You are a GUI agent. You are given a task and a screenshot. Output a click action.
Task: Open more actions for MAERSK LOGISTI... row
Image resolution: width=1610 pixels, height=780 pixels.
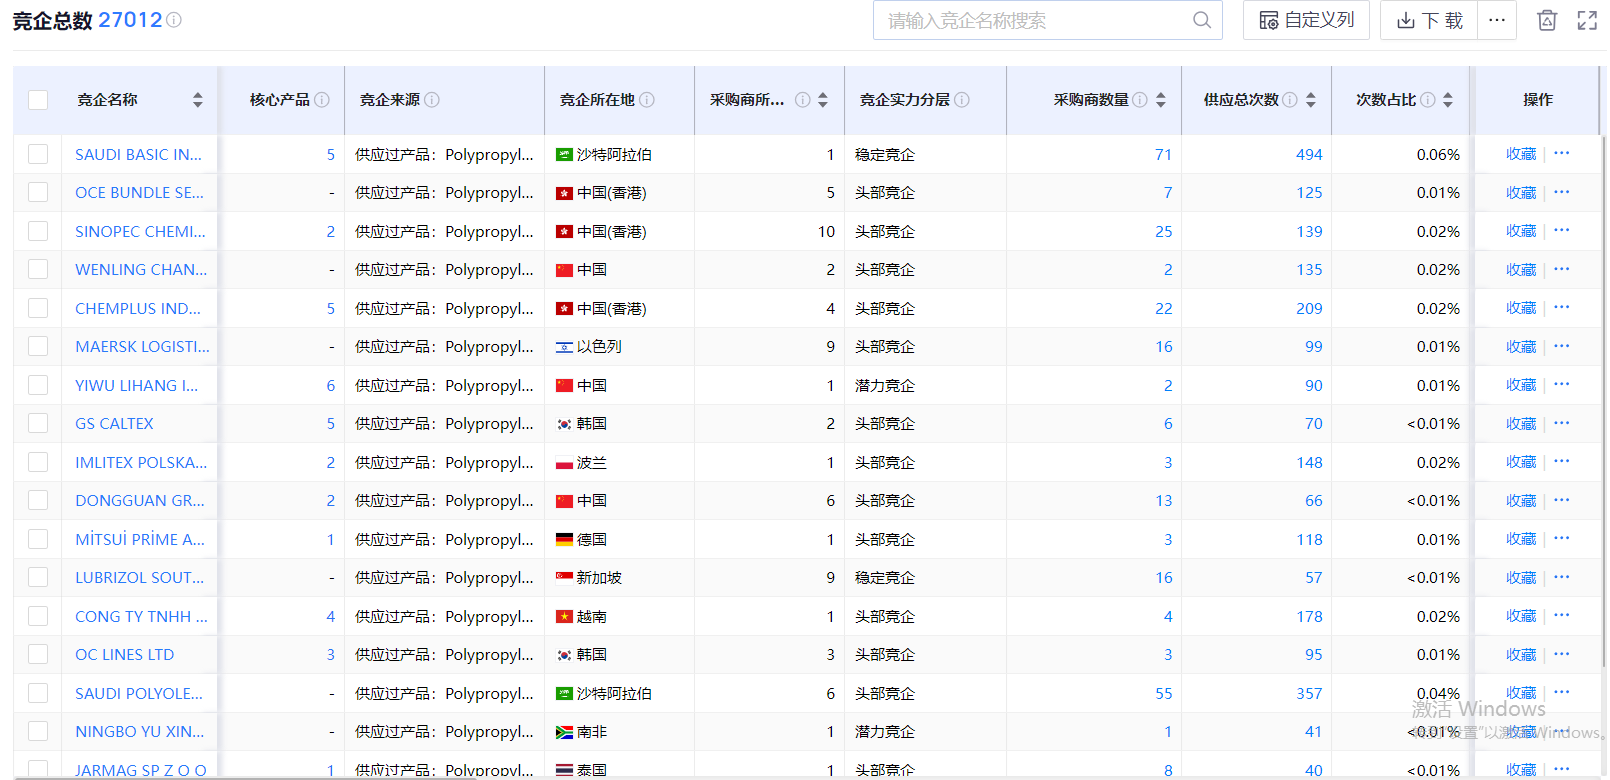(x=1562, y=346)
